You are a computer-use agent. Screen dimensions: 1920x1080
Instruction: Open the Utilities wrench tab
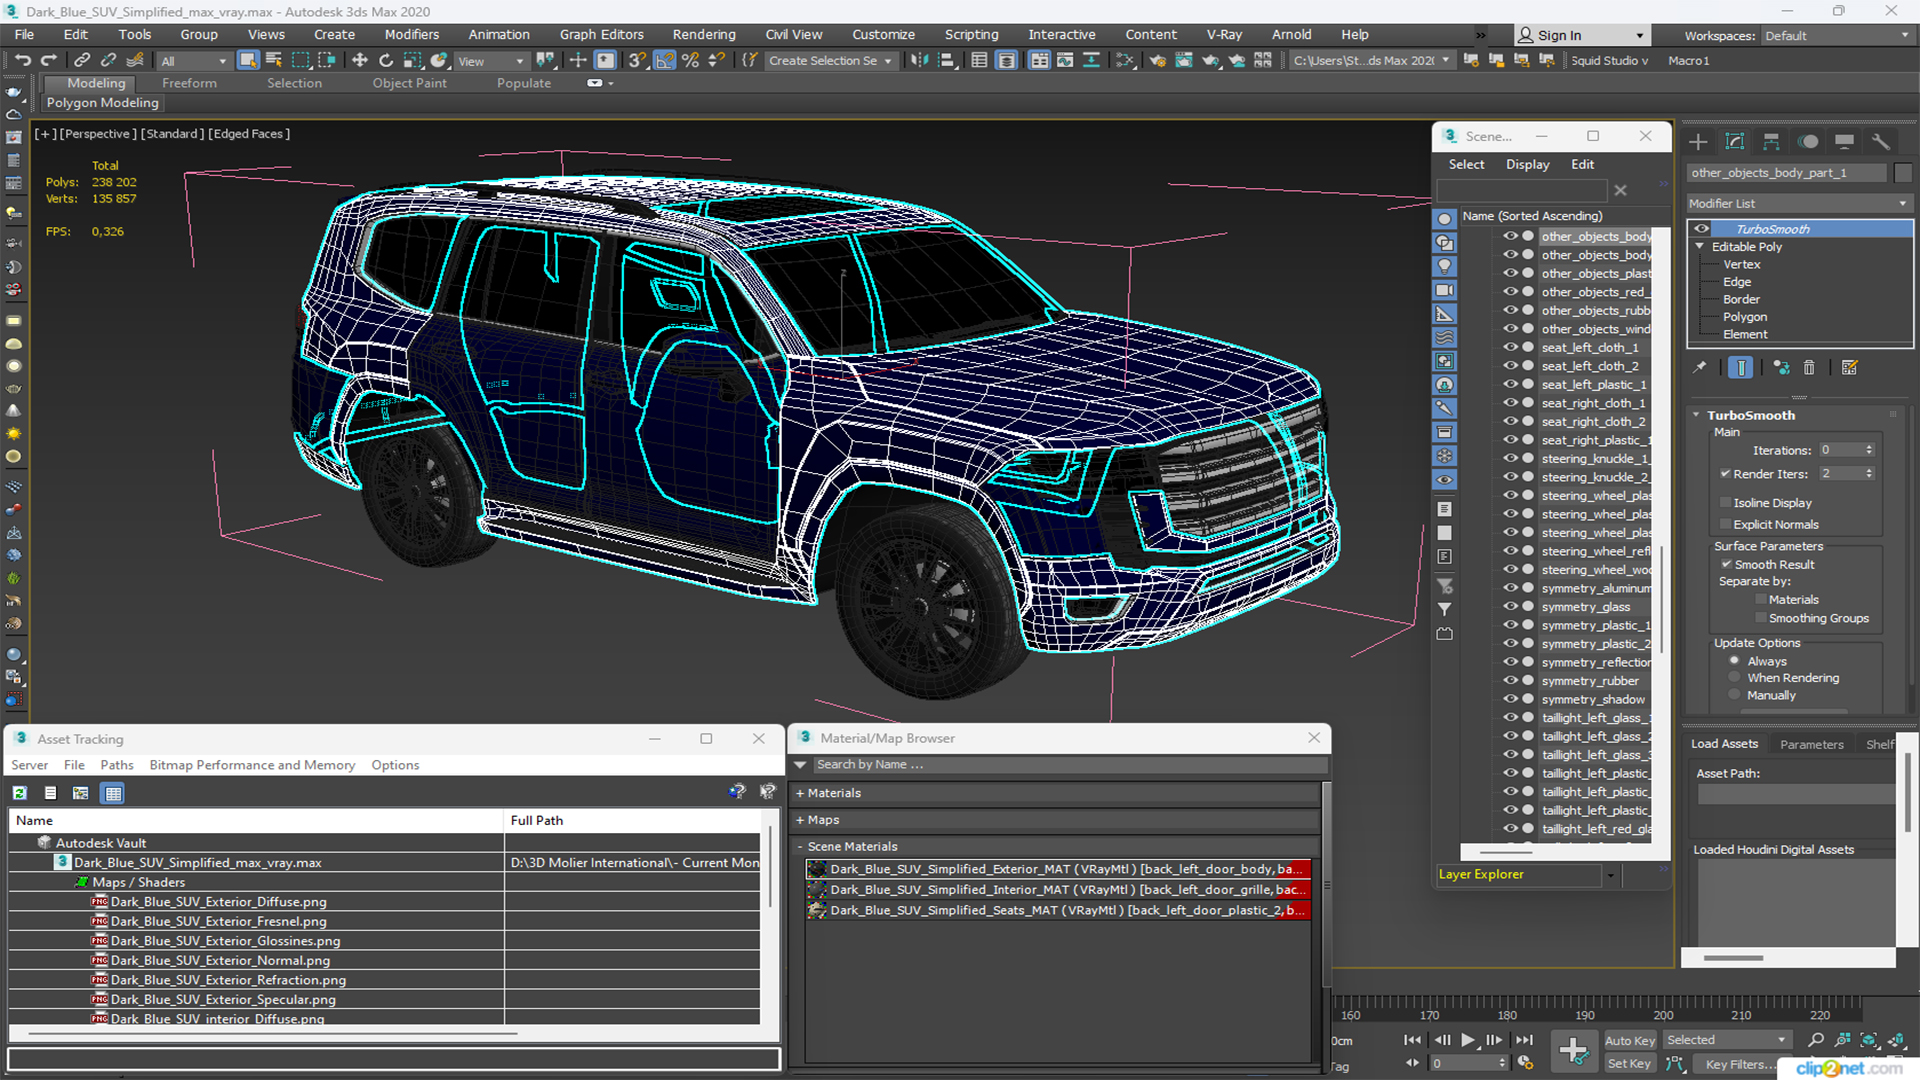[x=1881, y=142]
